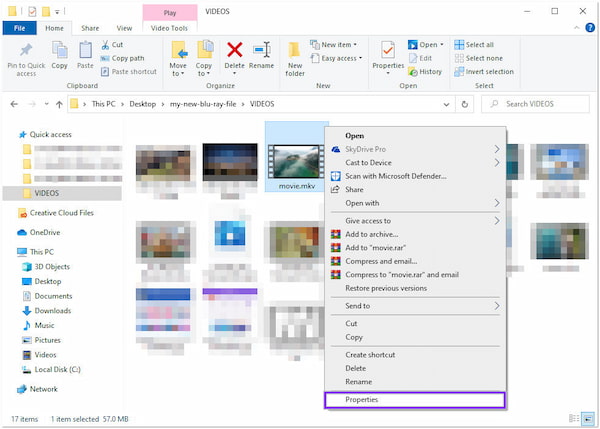Choose Open in context menu
This screenshot has width=600, height=429.
pos(415,135)
